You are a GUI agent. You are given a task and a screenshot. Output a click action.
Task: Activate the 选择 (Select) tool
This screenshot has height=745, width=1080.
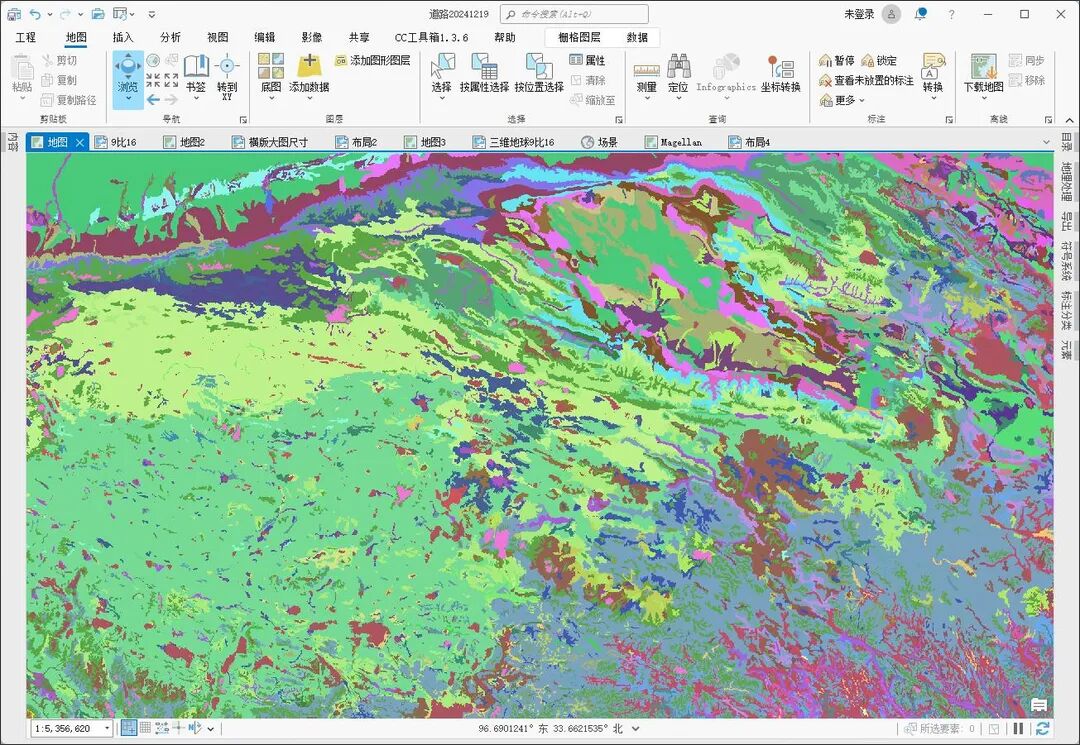[x=442, y=74]
